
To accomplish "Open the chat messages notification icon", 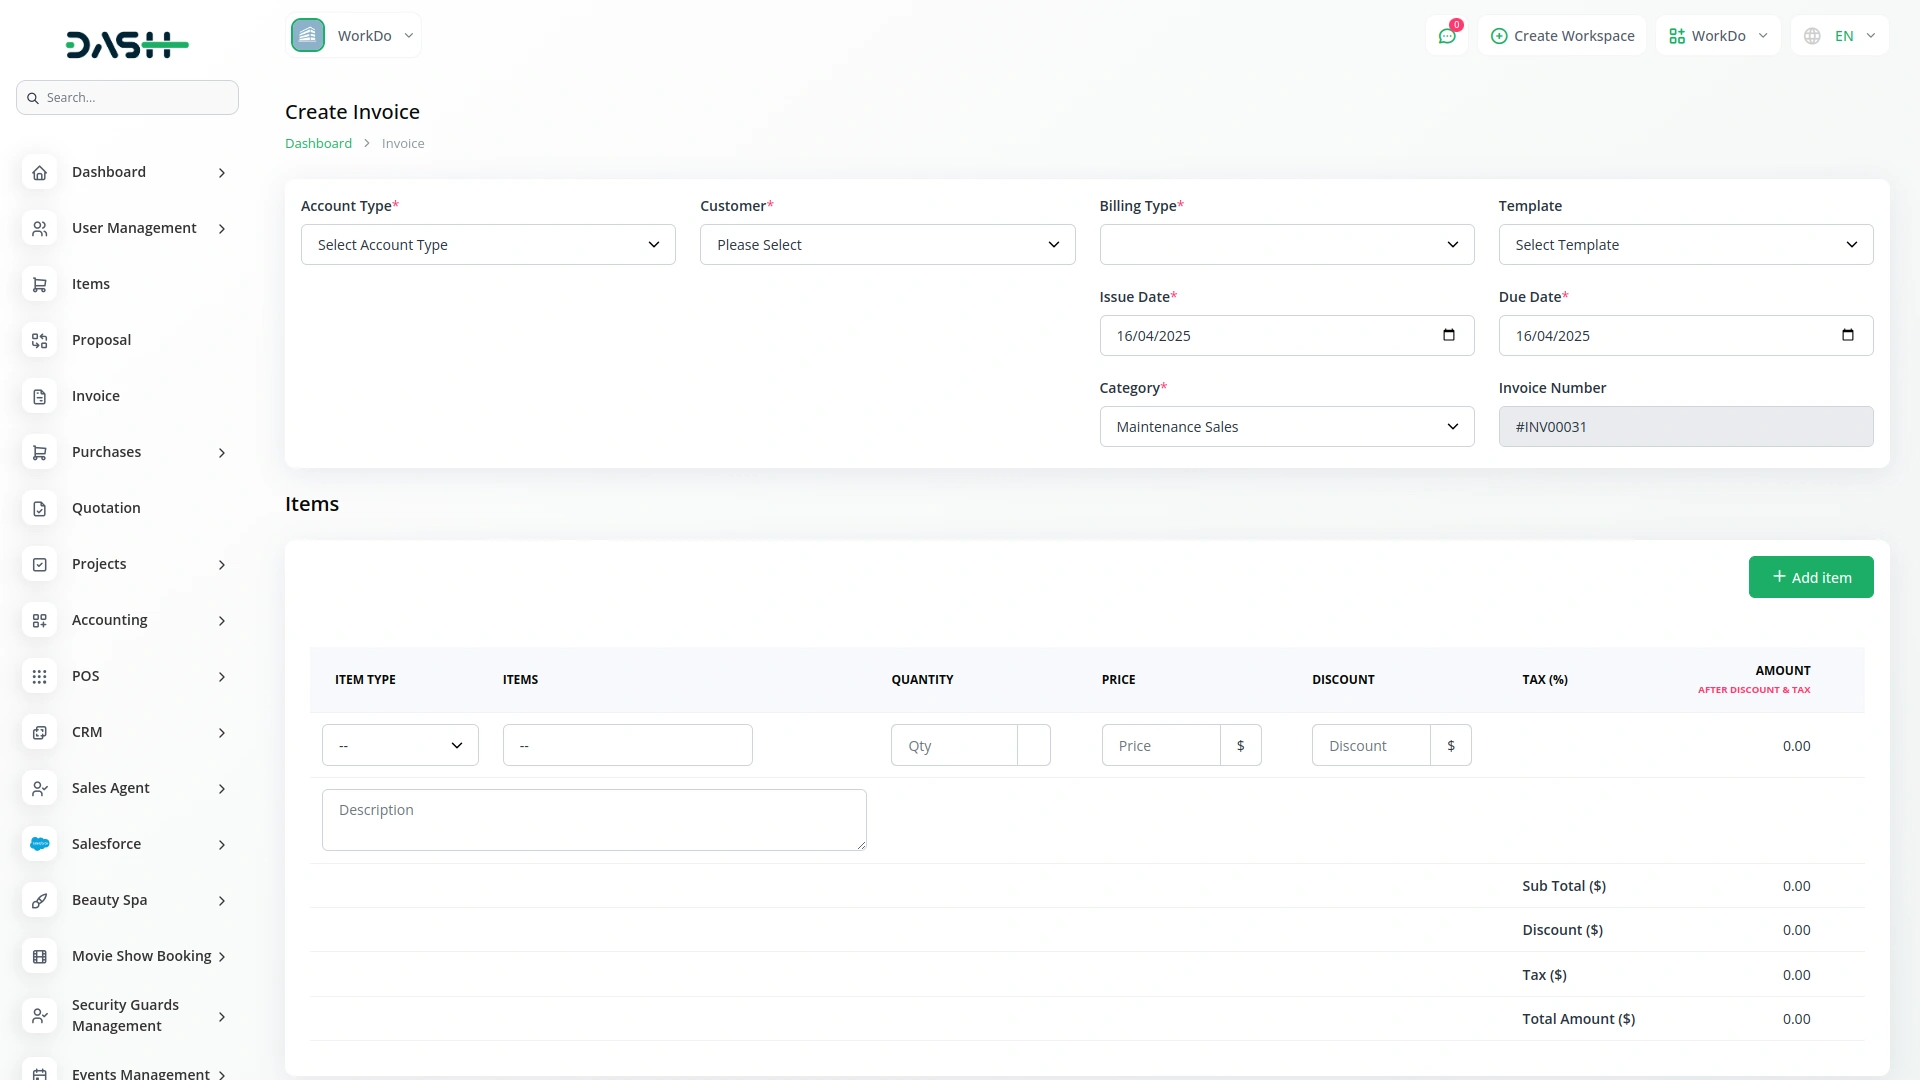I will (1446, 36).
